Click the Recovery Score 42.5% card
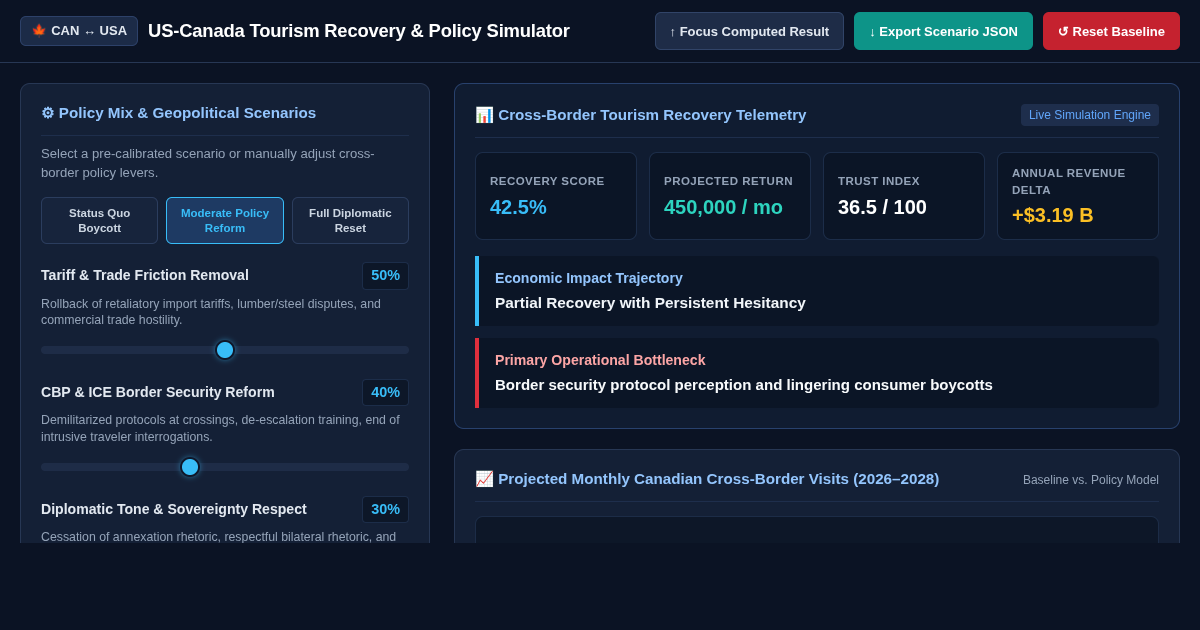This screenshot has width=1200, height=630. point(556,196)
